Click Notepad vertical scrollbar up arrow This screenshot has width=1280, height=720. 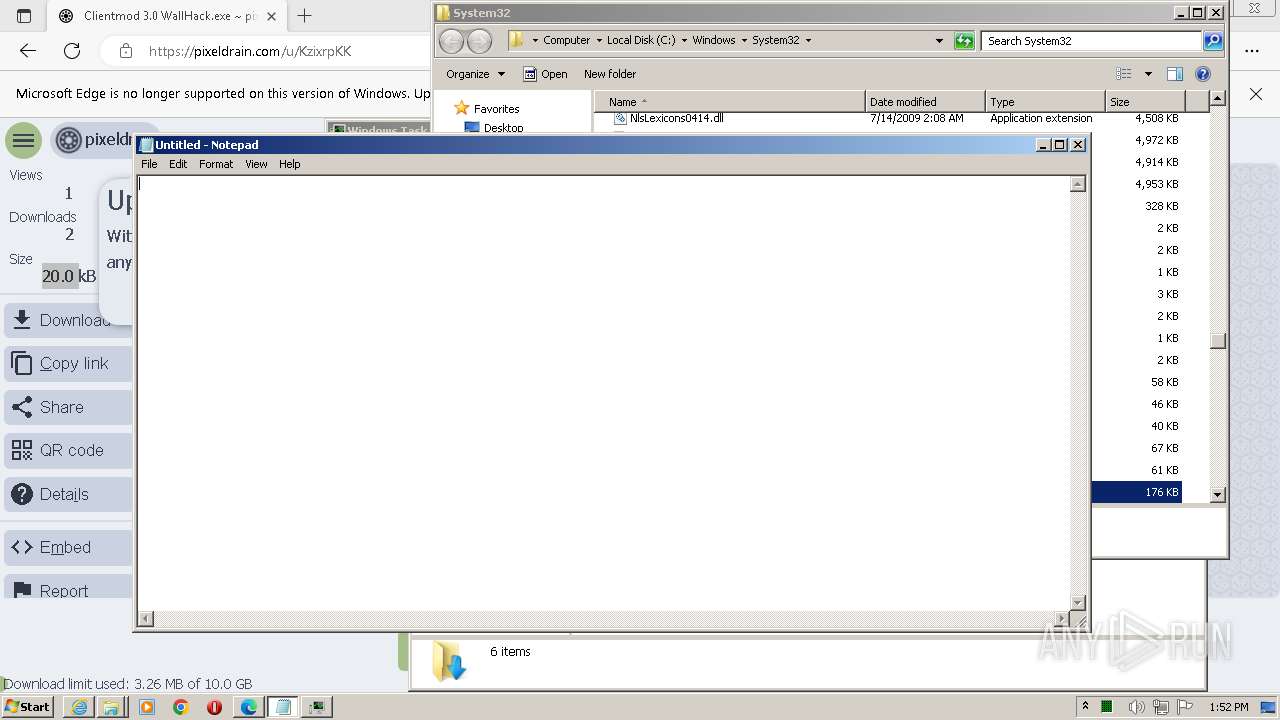pos(1078,184)
